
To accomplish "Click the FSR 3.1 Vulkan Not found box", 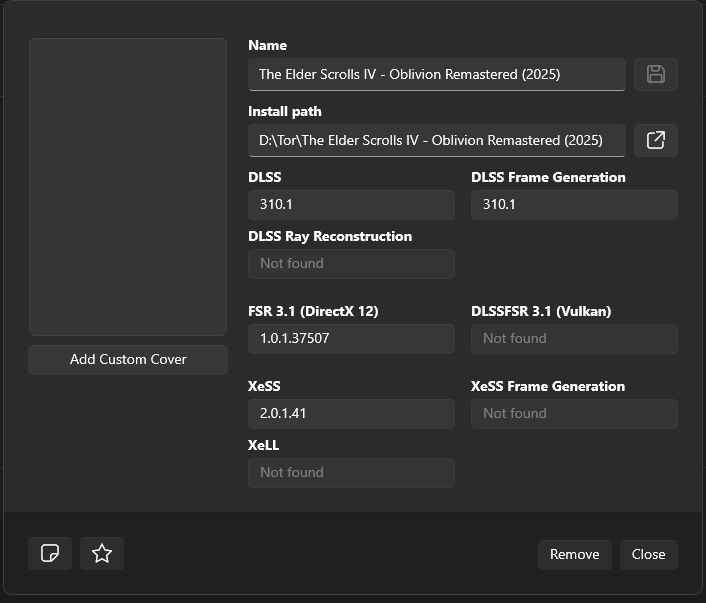I will (x=574, y=339).
